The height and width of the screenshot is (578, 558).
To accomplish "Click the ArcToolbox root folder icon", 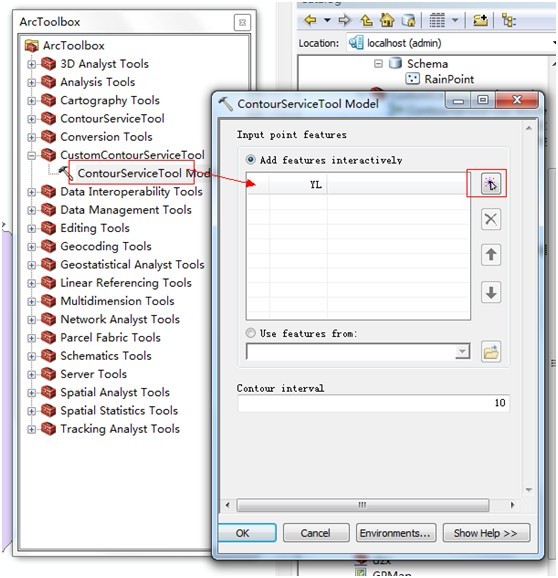I will 32,46.
